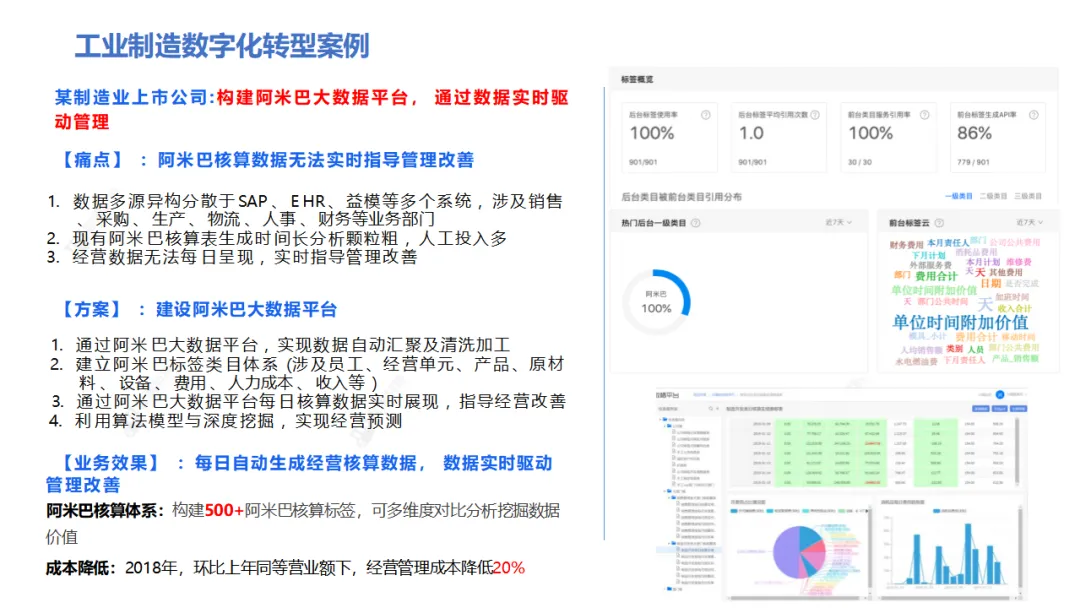Click the 30 / 30 value
The width and height of the screenshot is (1080, 608).
pos(860,163)
